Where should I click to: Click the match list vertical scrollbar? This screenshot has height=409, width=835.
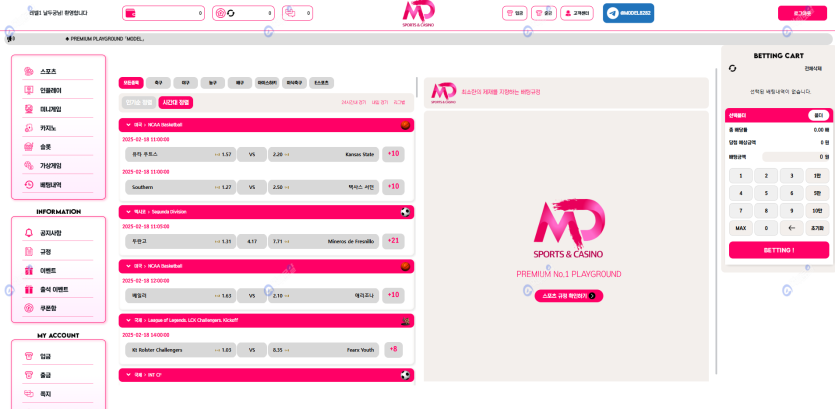(416, 87)
